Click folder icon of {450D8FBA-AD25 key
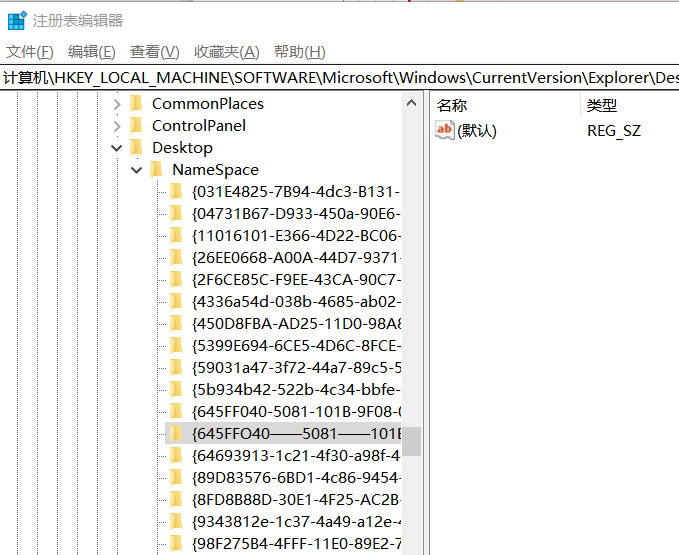The image size is (679, 555). [176, 323]
